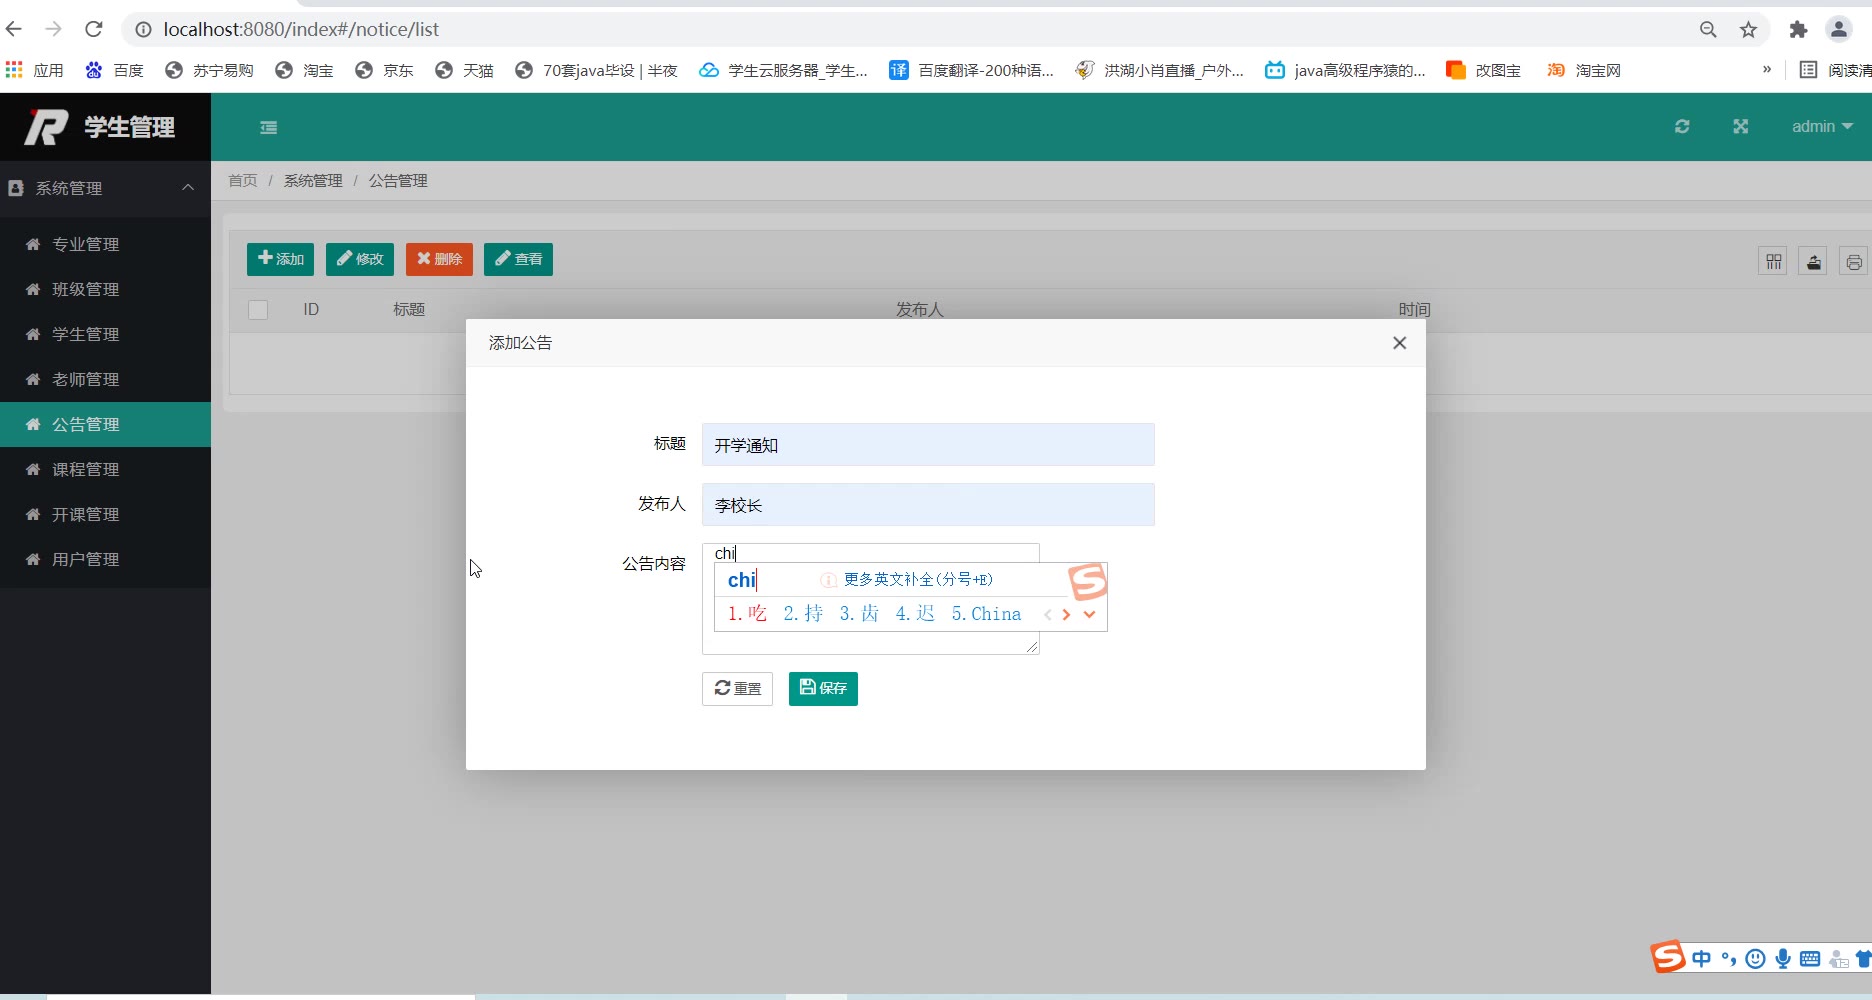The image size is (1872, 1000).
Task: Open 淘宝网 bookmark
Action: tap(1584, 70)
